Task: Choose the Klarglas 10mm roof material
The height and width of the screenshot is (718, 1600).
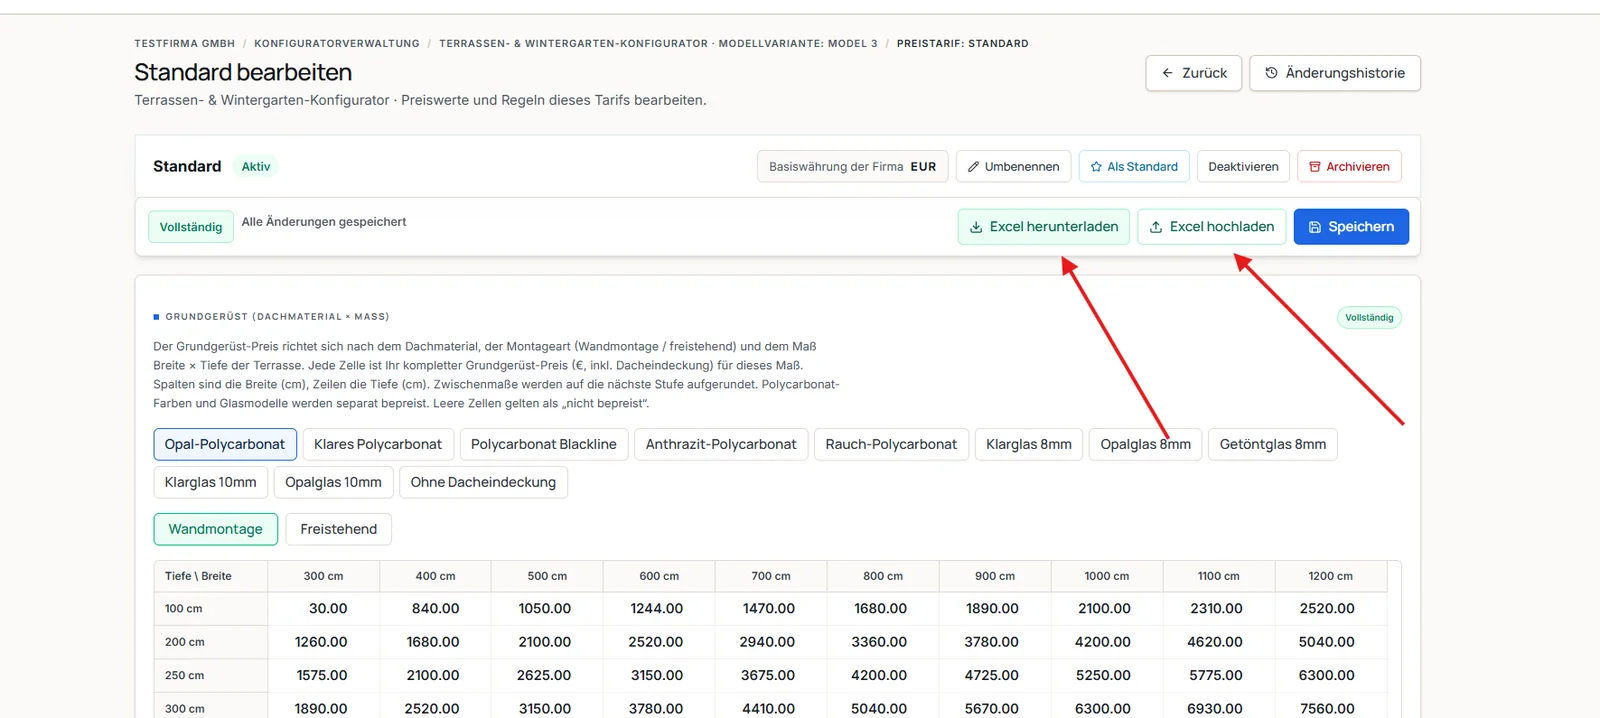Action: [x=211, y=482]
